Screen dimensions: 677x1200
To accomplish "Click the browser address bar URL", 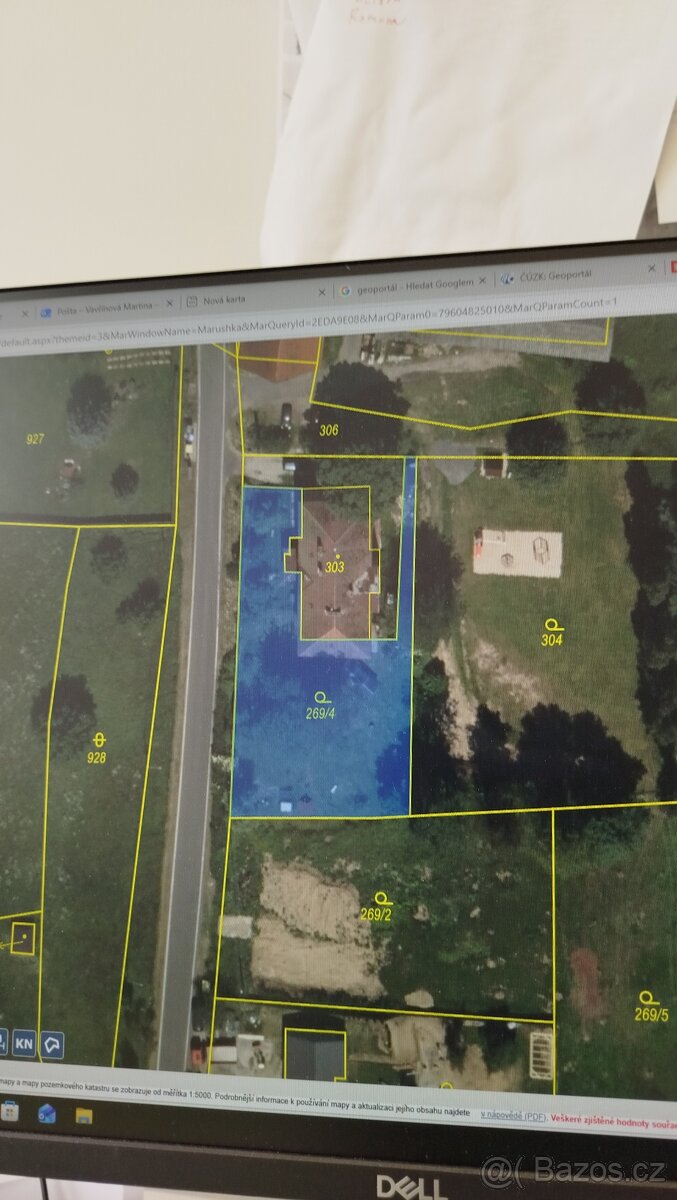I will (300, 324).
